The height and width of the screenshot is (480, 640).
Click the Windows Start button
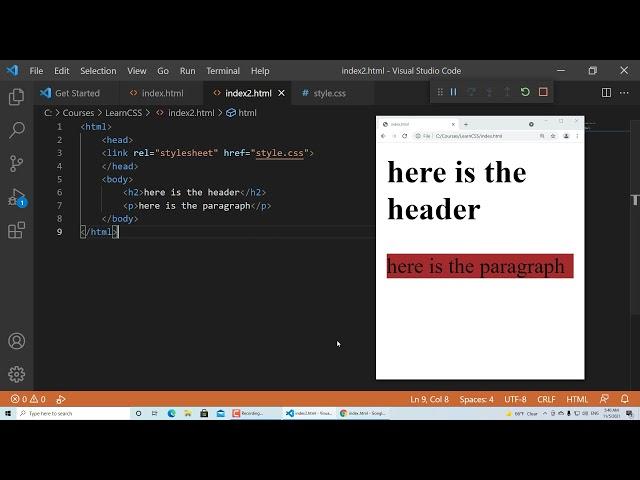tap(8, 413)
